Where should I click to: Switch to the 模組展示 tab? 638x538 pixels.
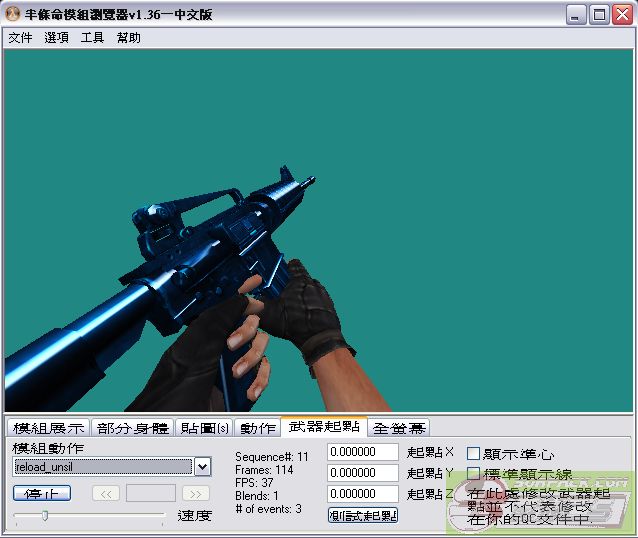click(49, 428)
